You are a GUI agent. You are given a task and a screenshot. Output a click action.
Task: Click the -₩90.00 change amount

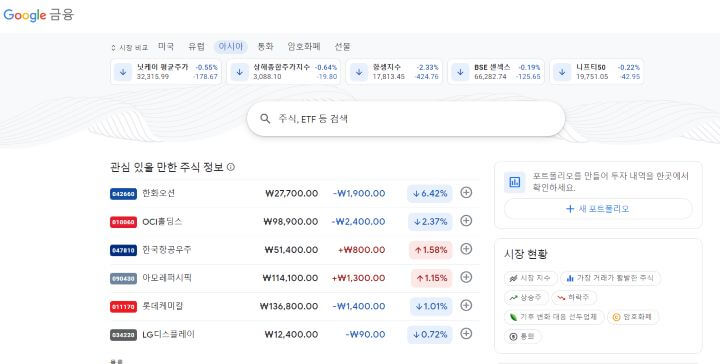[366, 335]
